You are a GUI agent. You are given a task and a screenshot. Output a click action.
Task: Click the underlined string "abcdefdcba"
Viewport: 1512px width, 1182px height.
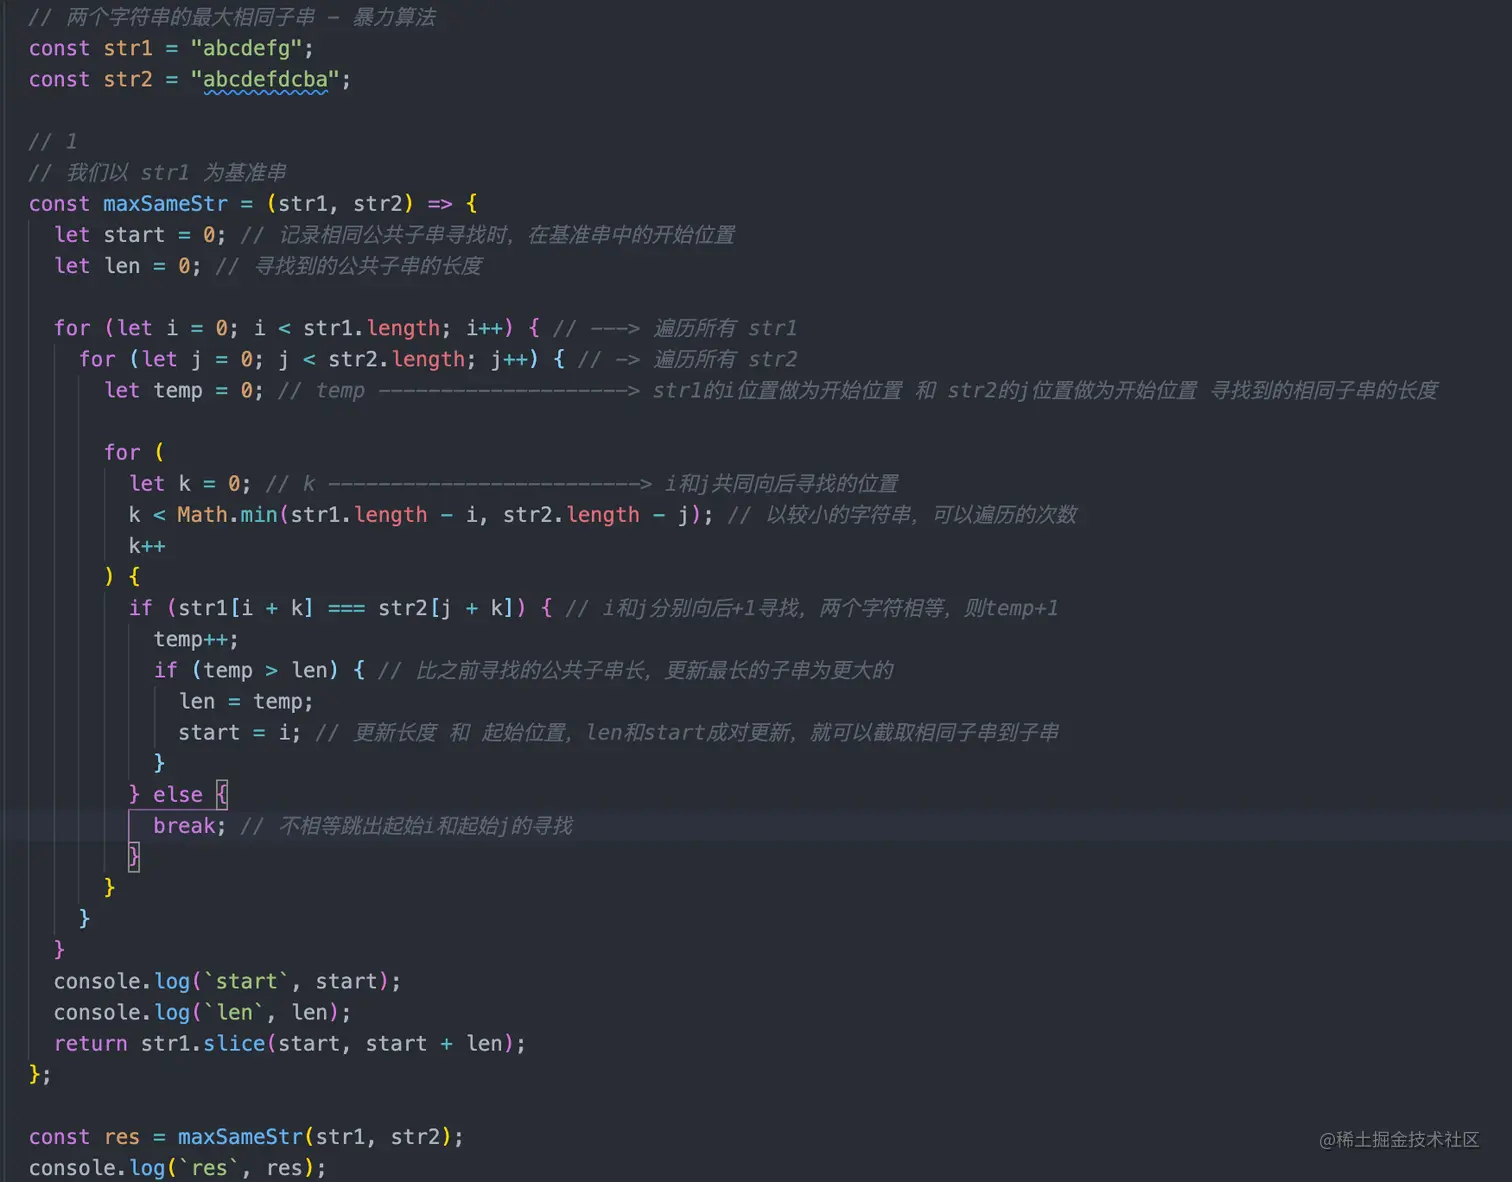coord(265,79)
